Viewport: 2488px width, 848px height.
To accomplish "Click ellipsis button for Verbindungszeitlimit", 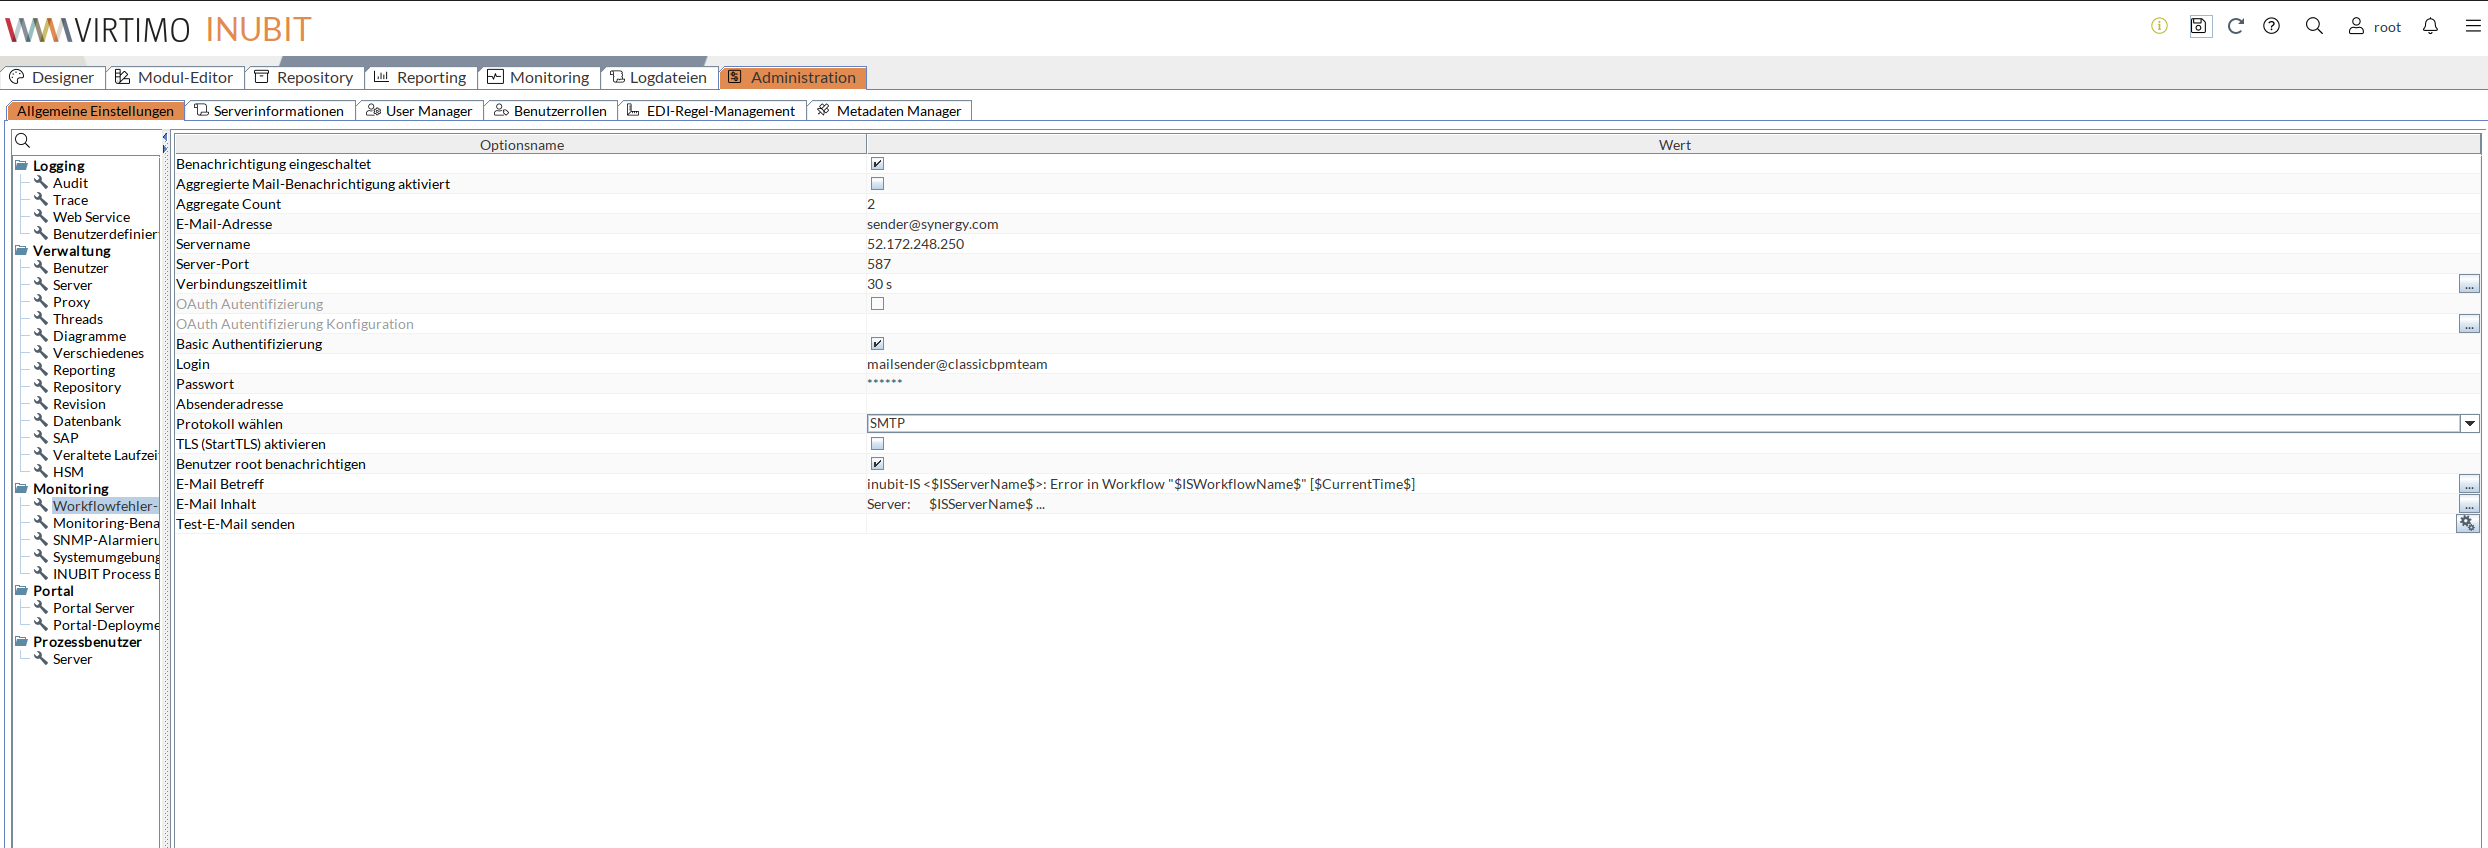I will (2469, 285).
